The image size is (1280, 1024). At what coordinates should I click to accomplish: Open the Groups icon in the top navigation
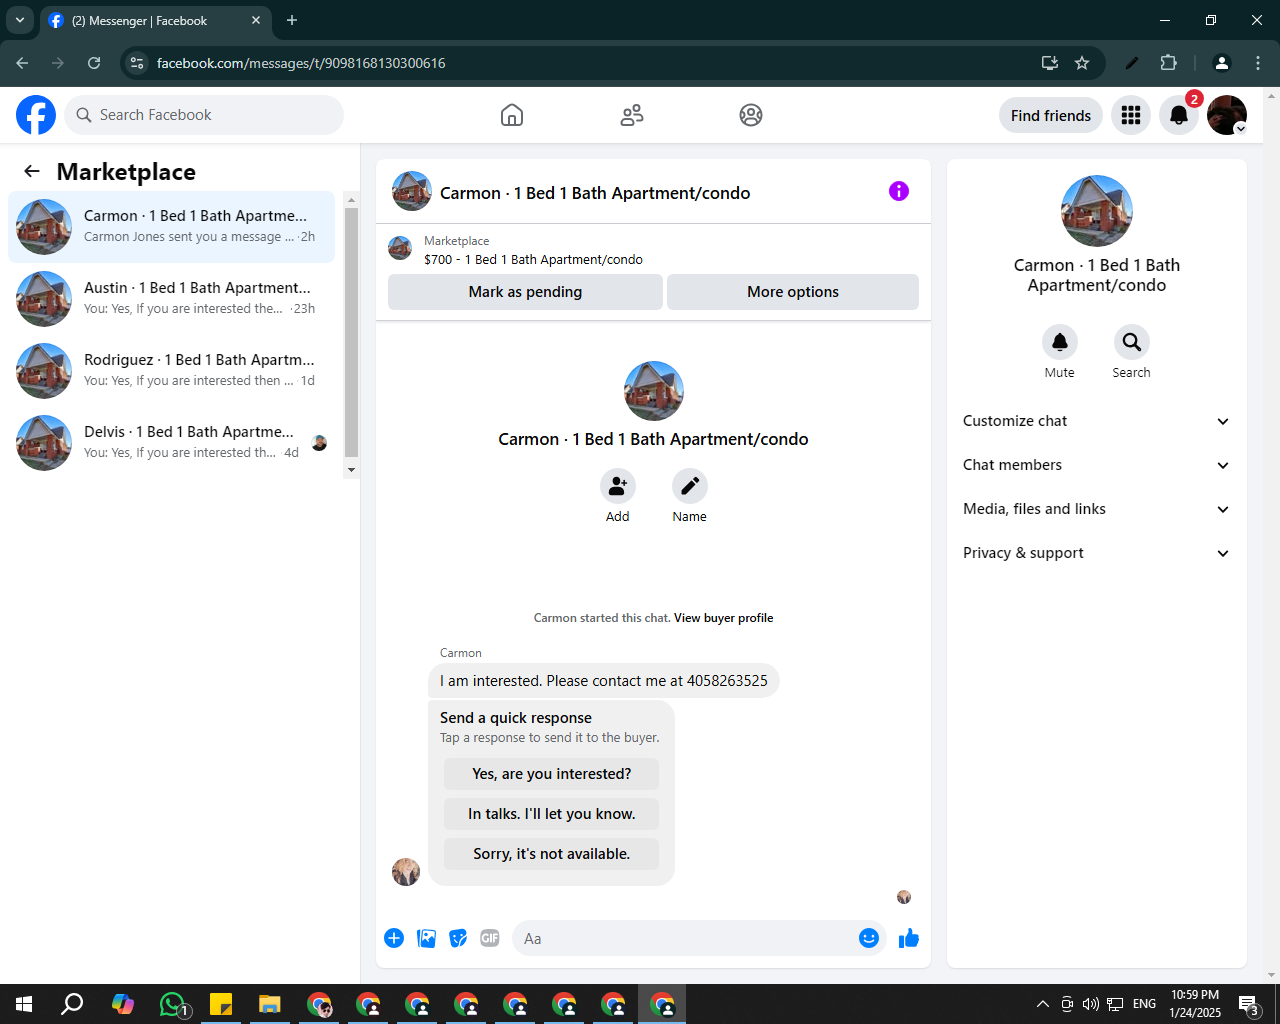pyautogui.click(x=751, y=115)
